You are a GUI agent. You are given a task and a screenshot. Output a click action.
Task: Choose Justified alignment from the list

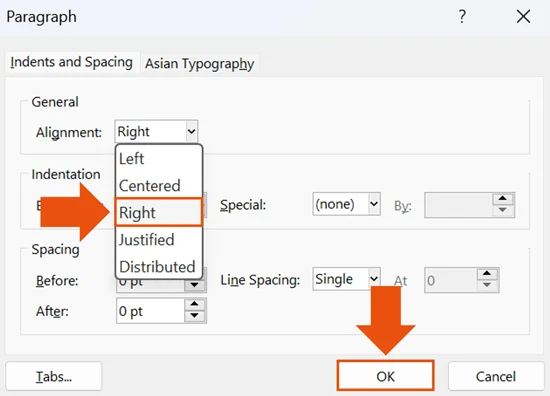click(x=159, y=240)
